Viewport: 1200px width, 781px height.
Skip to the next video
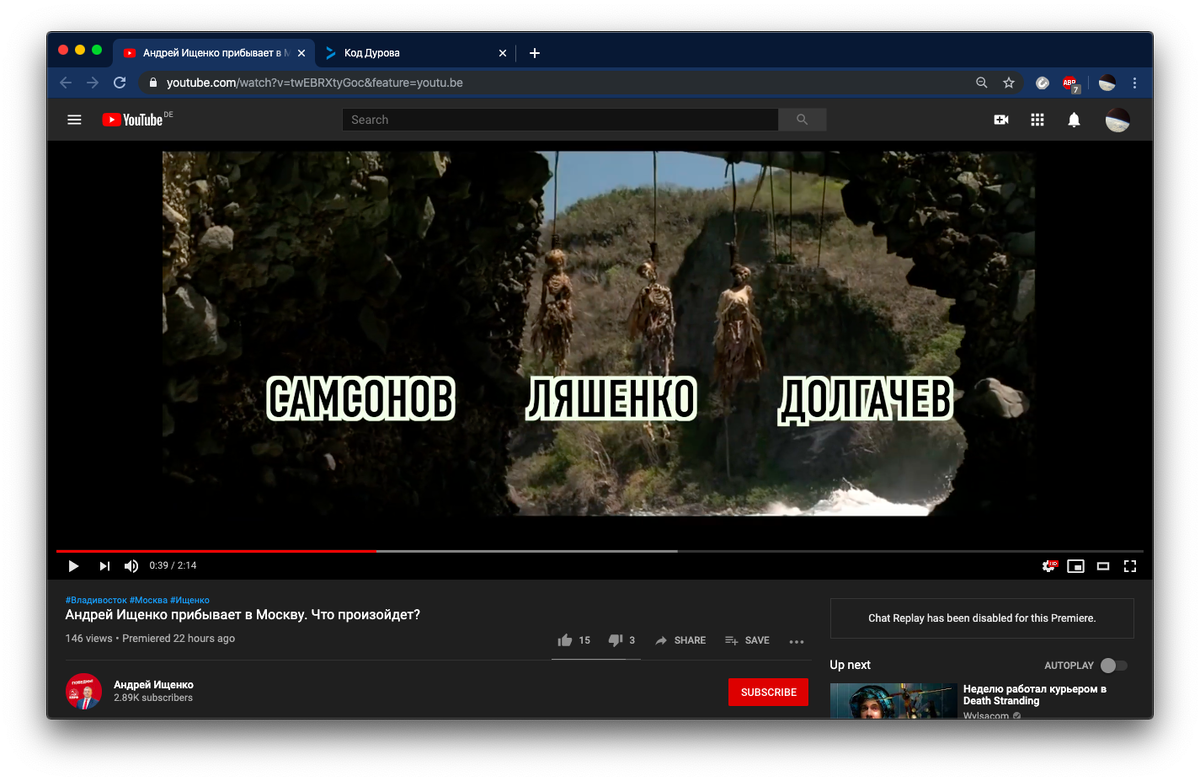[x=104, y=566]
